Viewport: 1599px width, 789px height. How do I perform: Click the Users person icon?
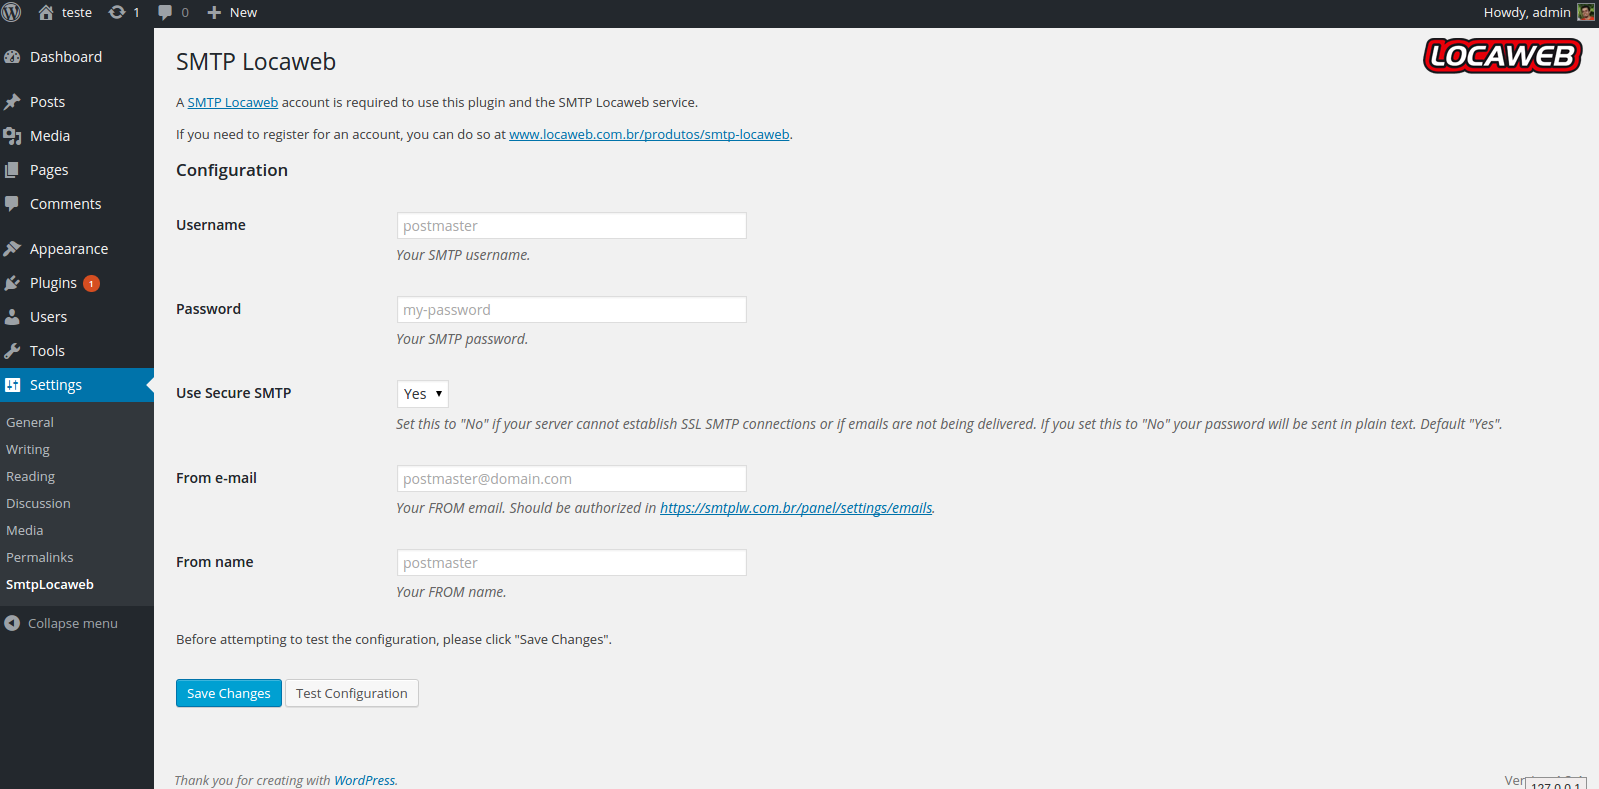click(12, 317)
